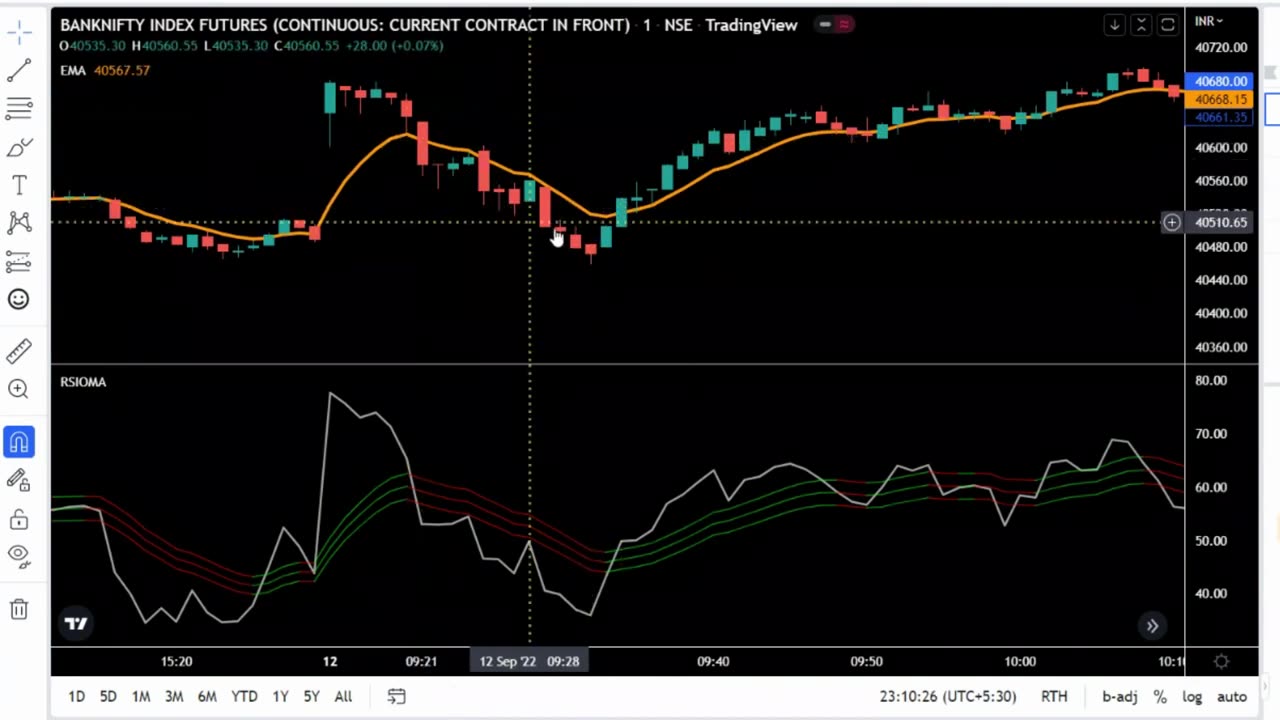Select the text annotation tool
The image size is (1280, 720).
click(x=19, y=185)
